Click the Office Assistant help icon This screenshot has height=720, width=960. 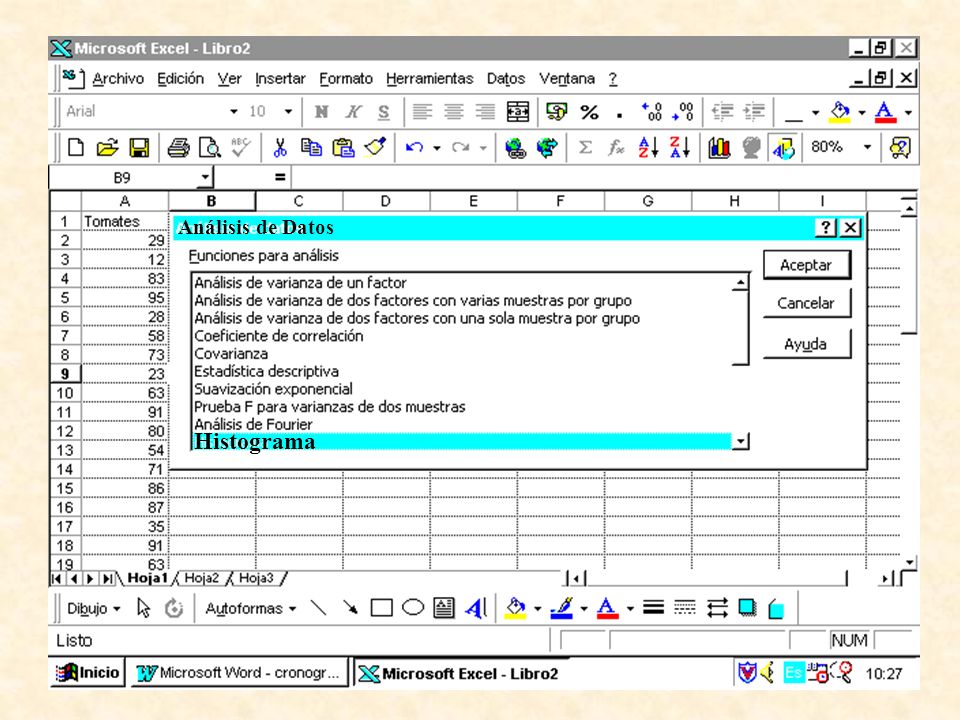click(900, 148)
